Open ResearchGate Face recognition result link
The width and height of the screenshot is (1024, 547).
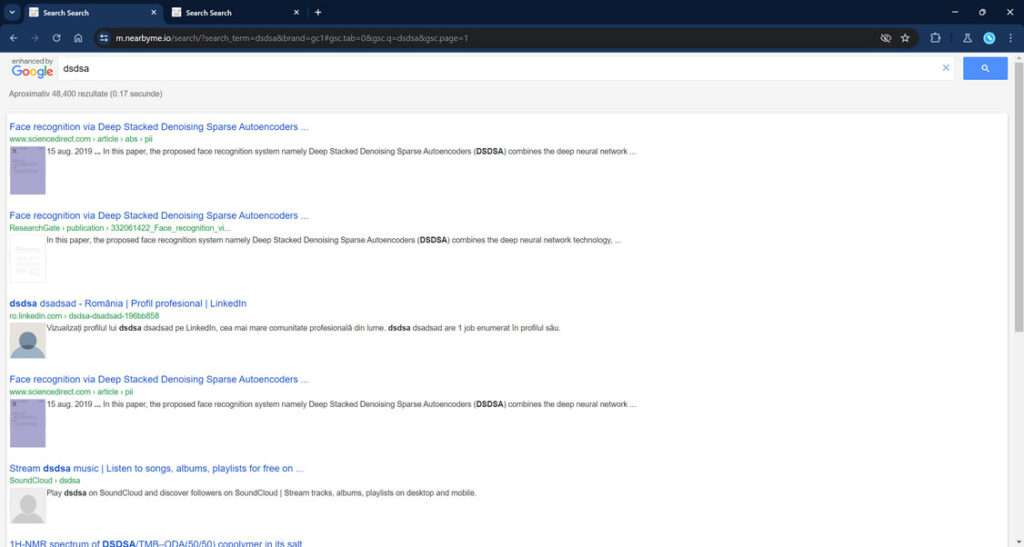click(159, 215)
